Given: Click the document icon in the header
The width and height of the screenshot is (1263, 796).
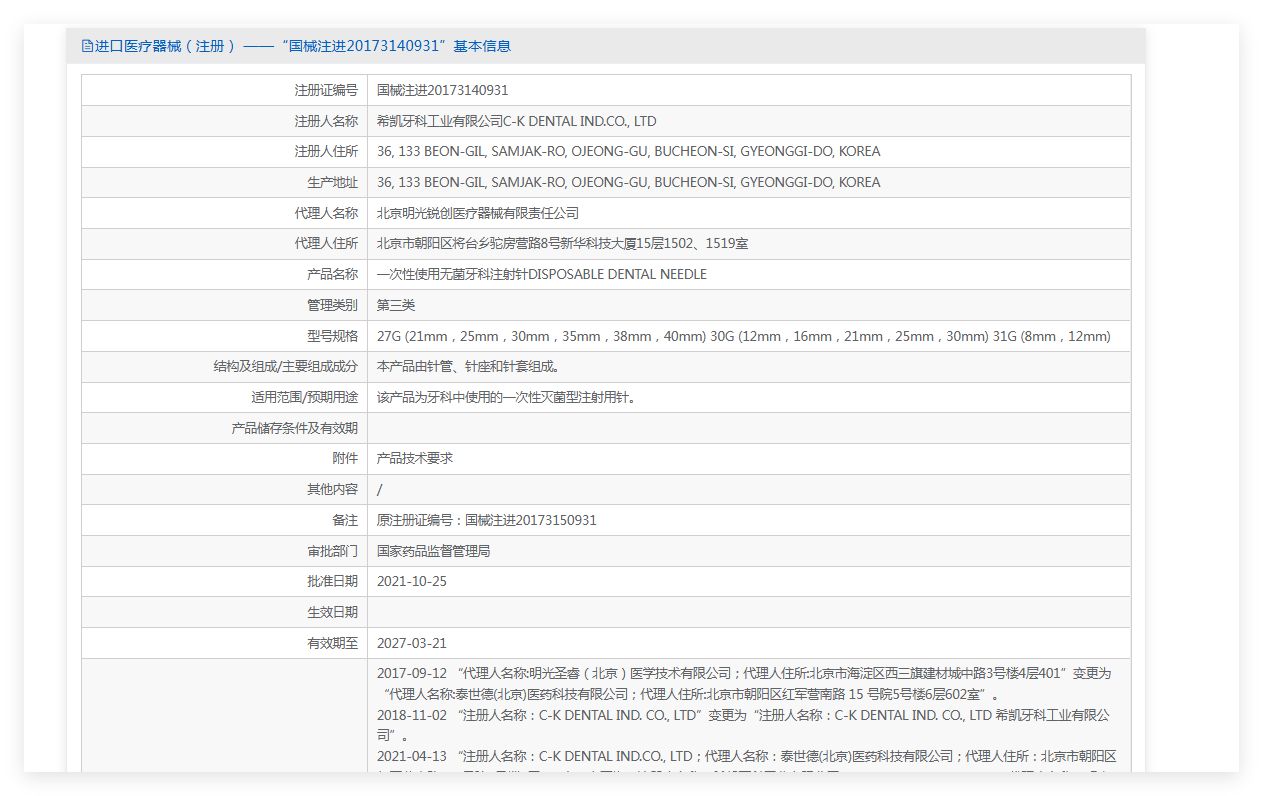Looking at the screenshot, I should click(87, 46).
